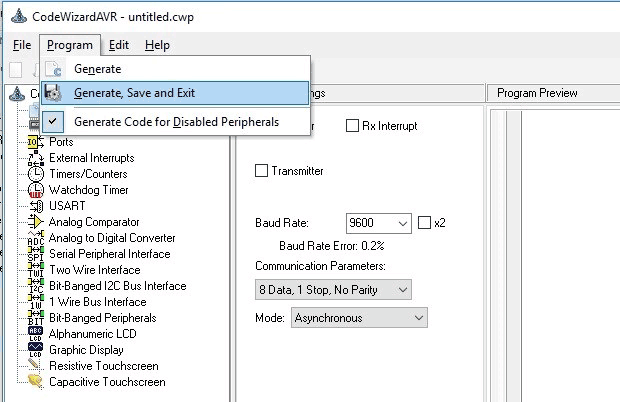Select USART in the peripherals tree
This screenshot has height=402, width=620.
pos(66,206)
